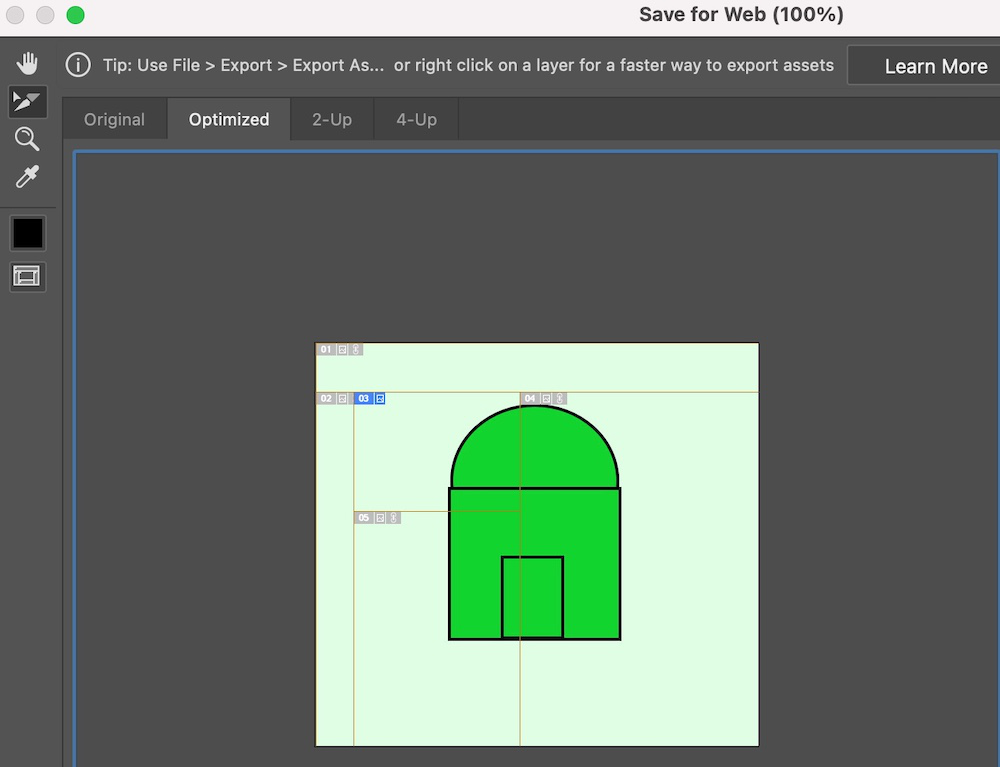Select slice 01 badge

pos(326,350)
